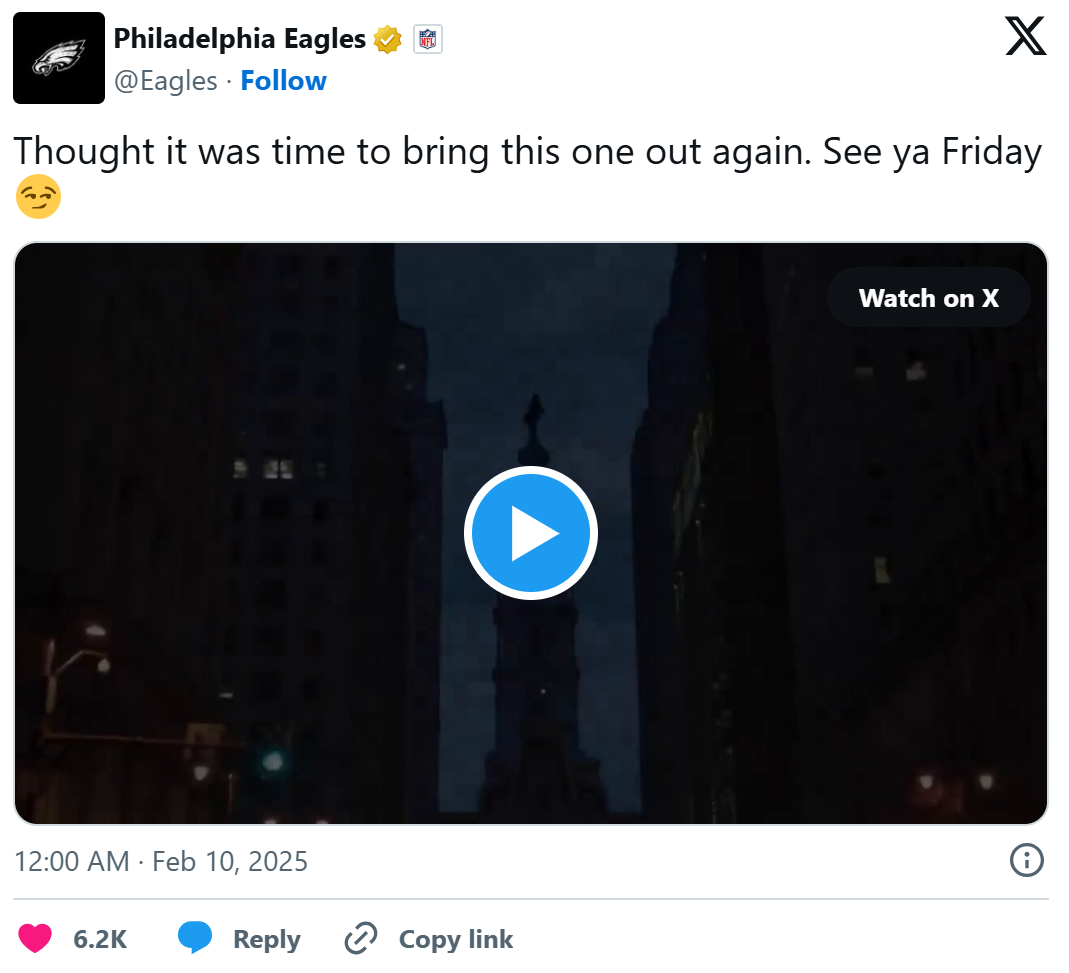Viewport: 1069px width, 973px height.
Task: Click the Copy link text
Action: tap(455, 939)
